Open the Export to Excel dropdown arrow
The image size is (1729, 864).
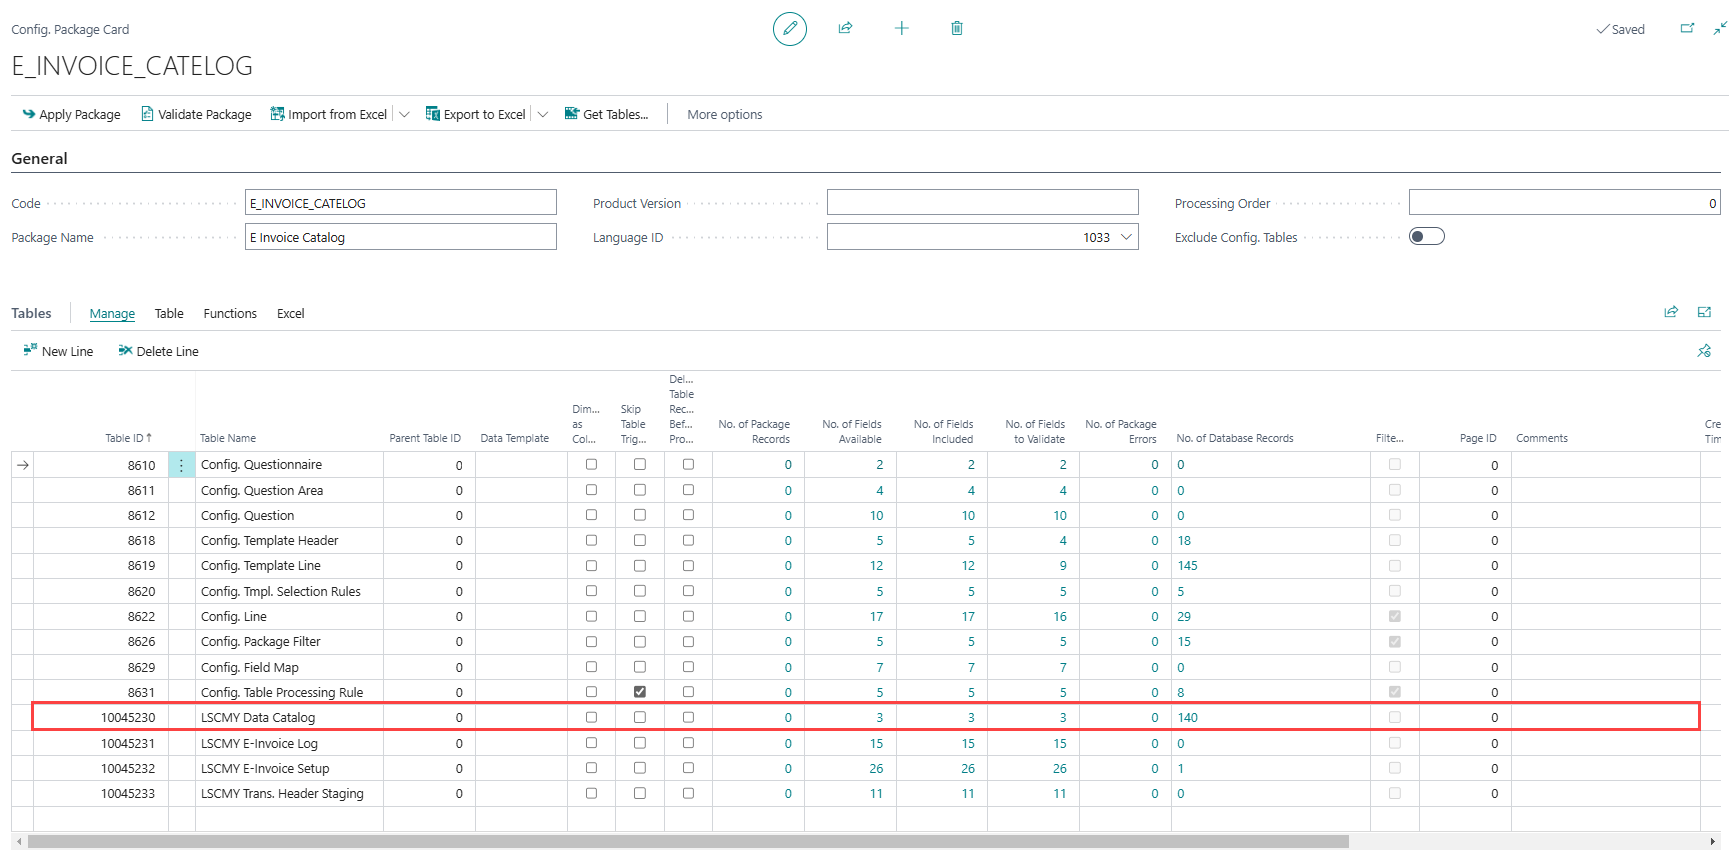click(542, 114)
